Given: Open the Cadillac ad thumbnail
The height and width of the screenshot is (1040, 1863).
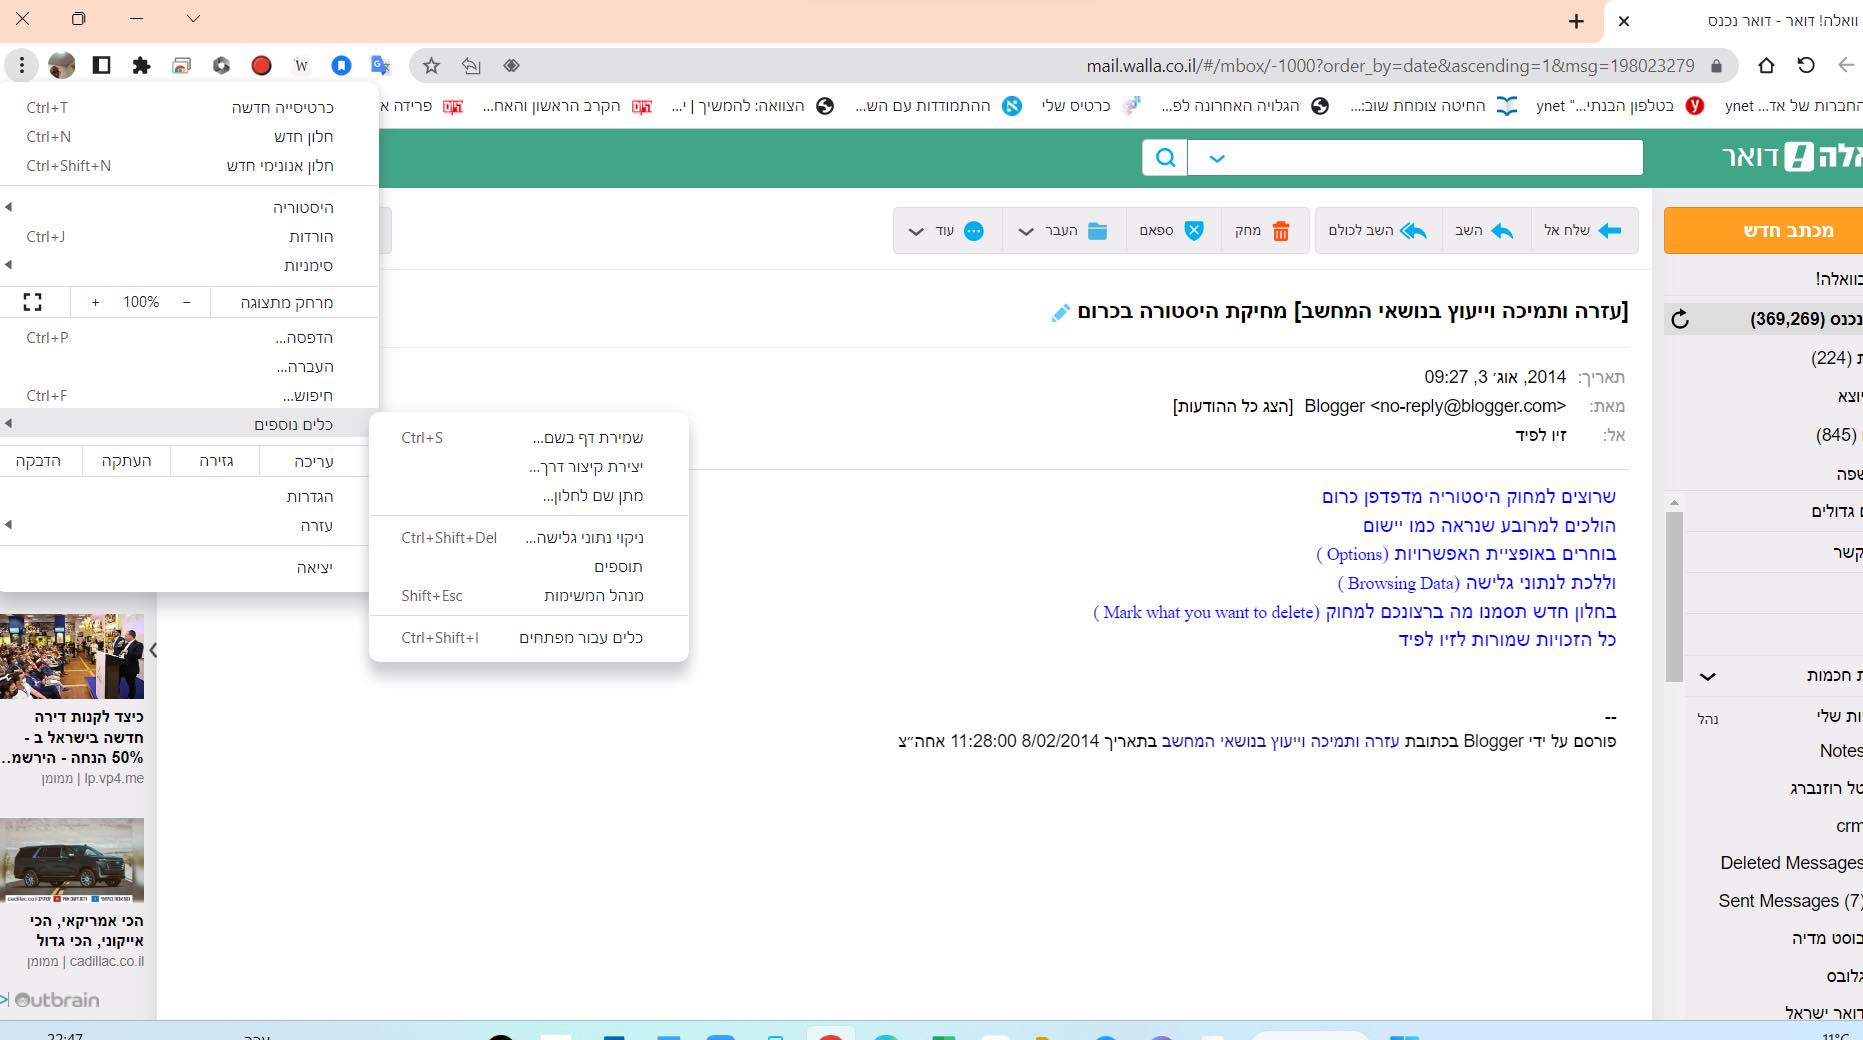Looking at the screenshot, I should (x=72, y=860).
